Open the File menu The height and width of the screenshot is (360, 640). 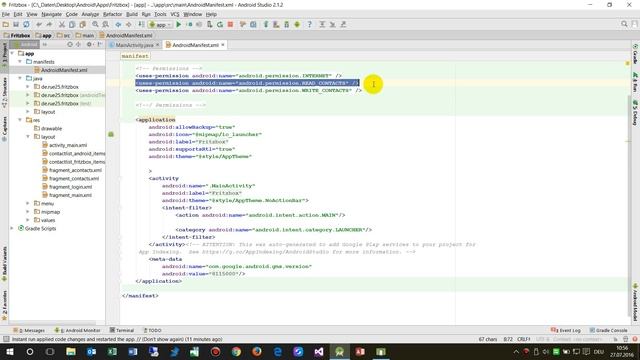pyautogui.click(x=6, y=14)
